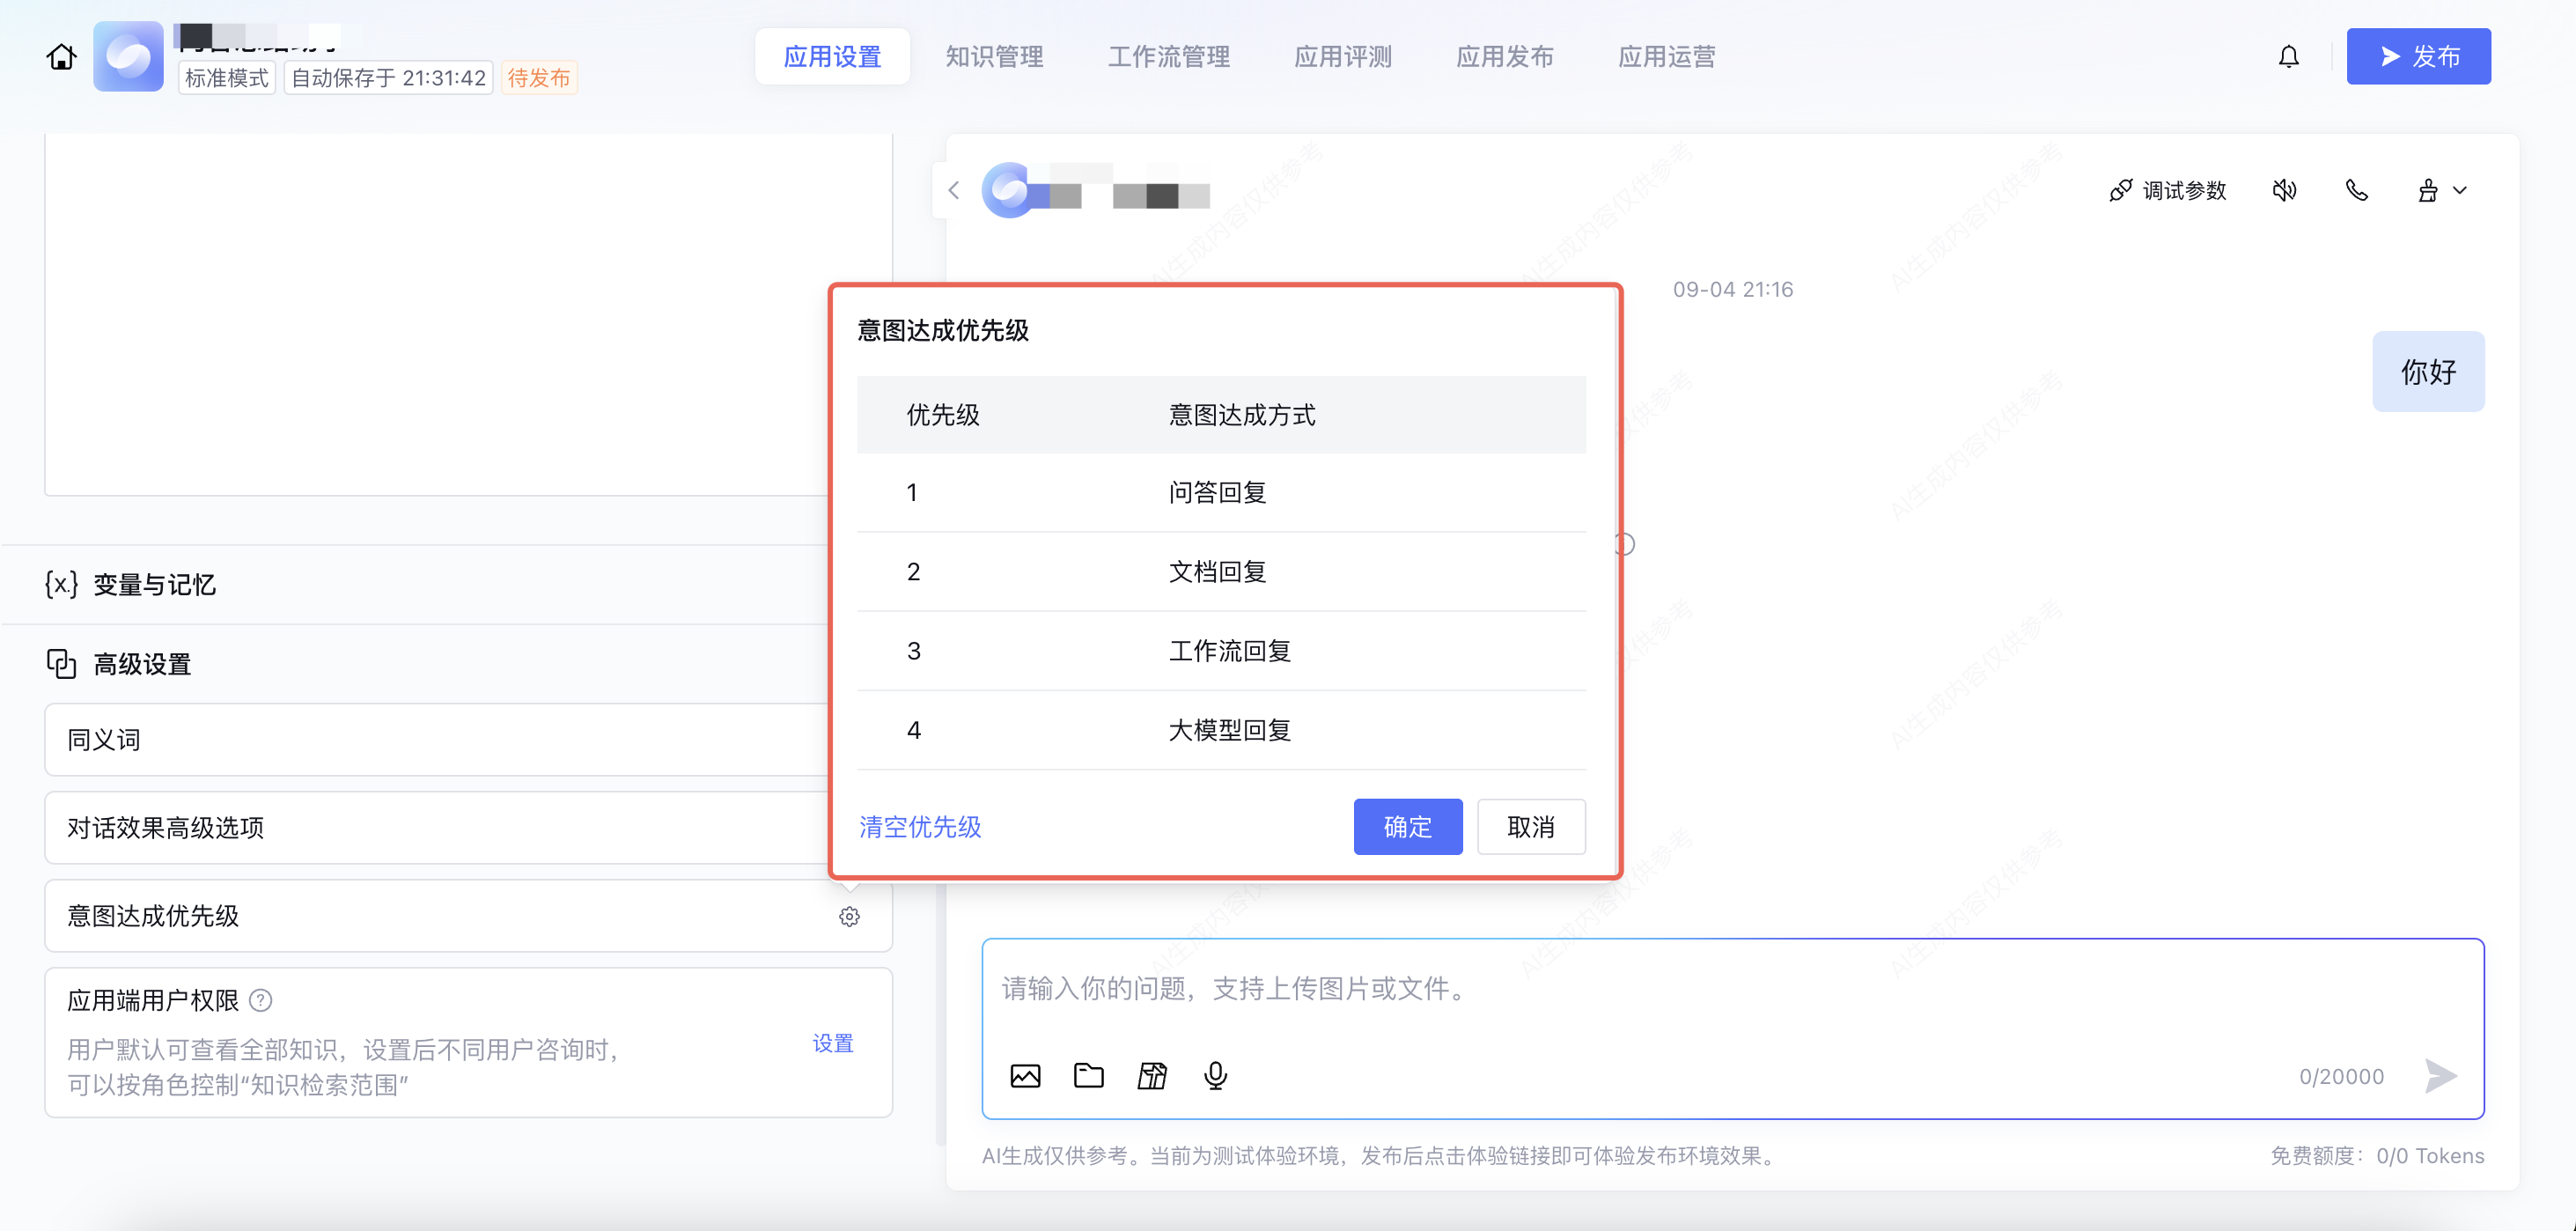Screen dimensions: 2576x1231
Task: Click the 确定 confirm button
Action: tap(1407, 827)
